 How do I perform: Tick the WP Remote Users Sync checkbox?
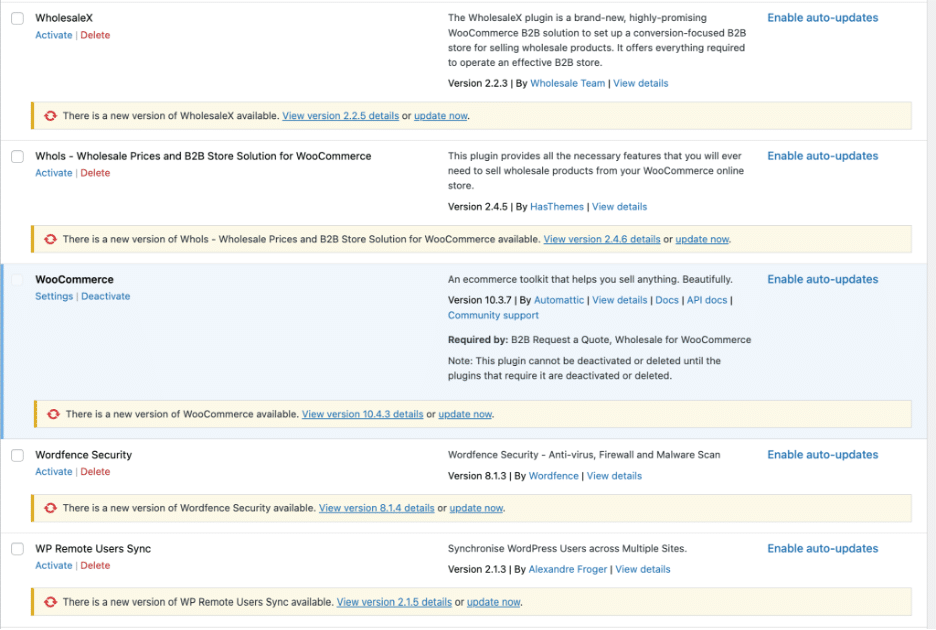[x=18, y=549]
